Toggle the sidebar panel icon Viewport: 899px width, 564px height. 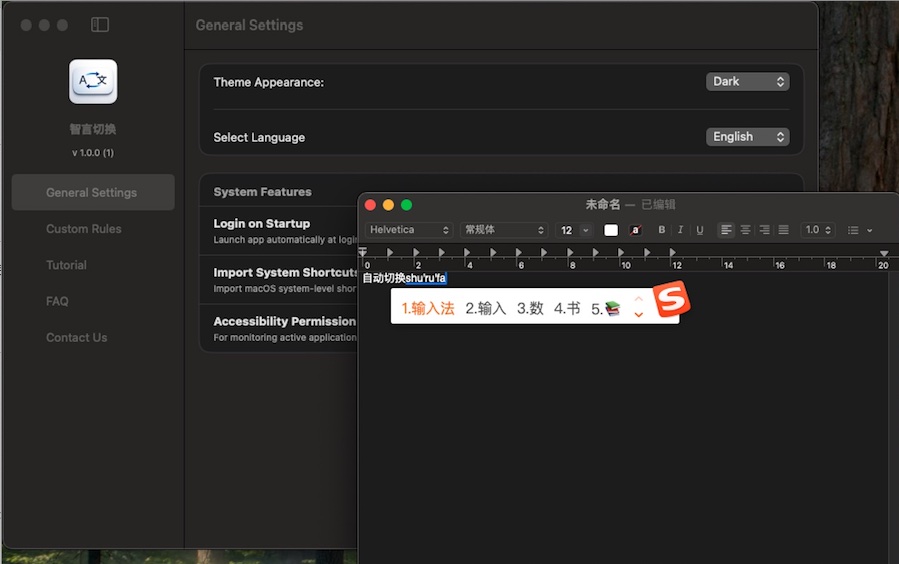(100, 25)
